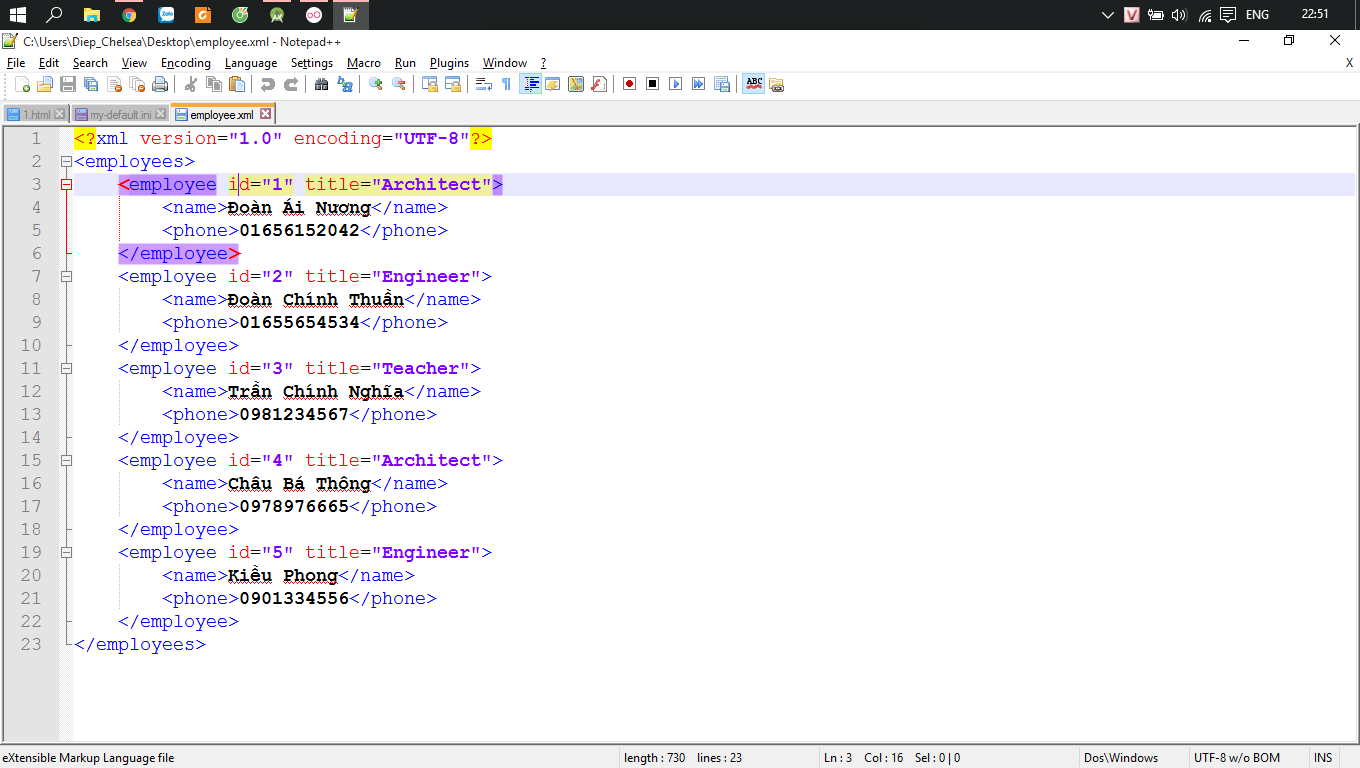The image size is (1360, 768).
Task: Start macro recording with the red dot
Action: pos(629,85)
